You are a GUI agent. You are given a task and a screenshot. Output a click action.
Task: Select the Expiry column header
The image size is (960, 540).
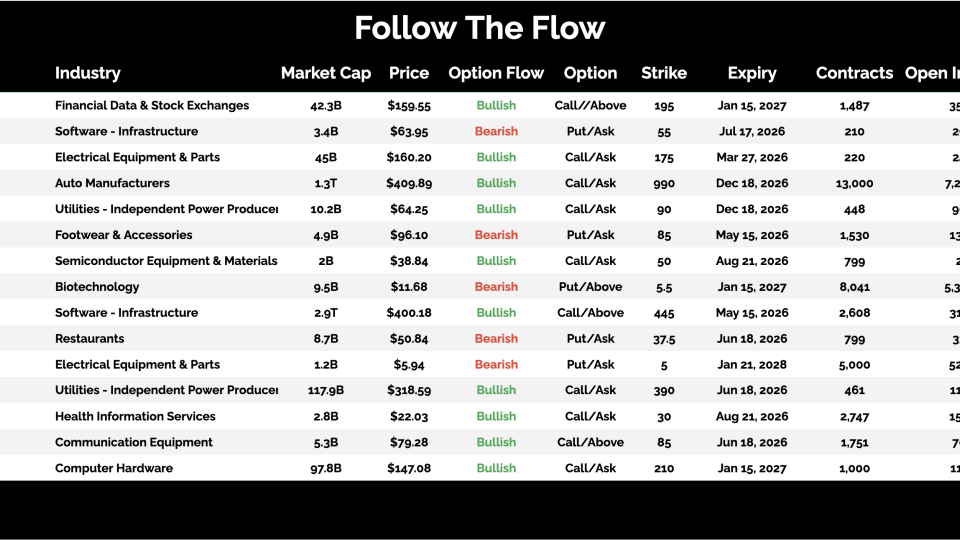tap(752, 73)
